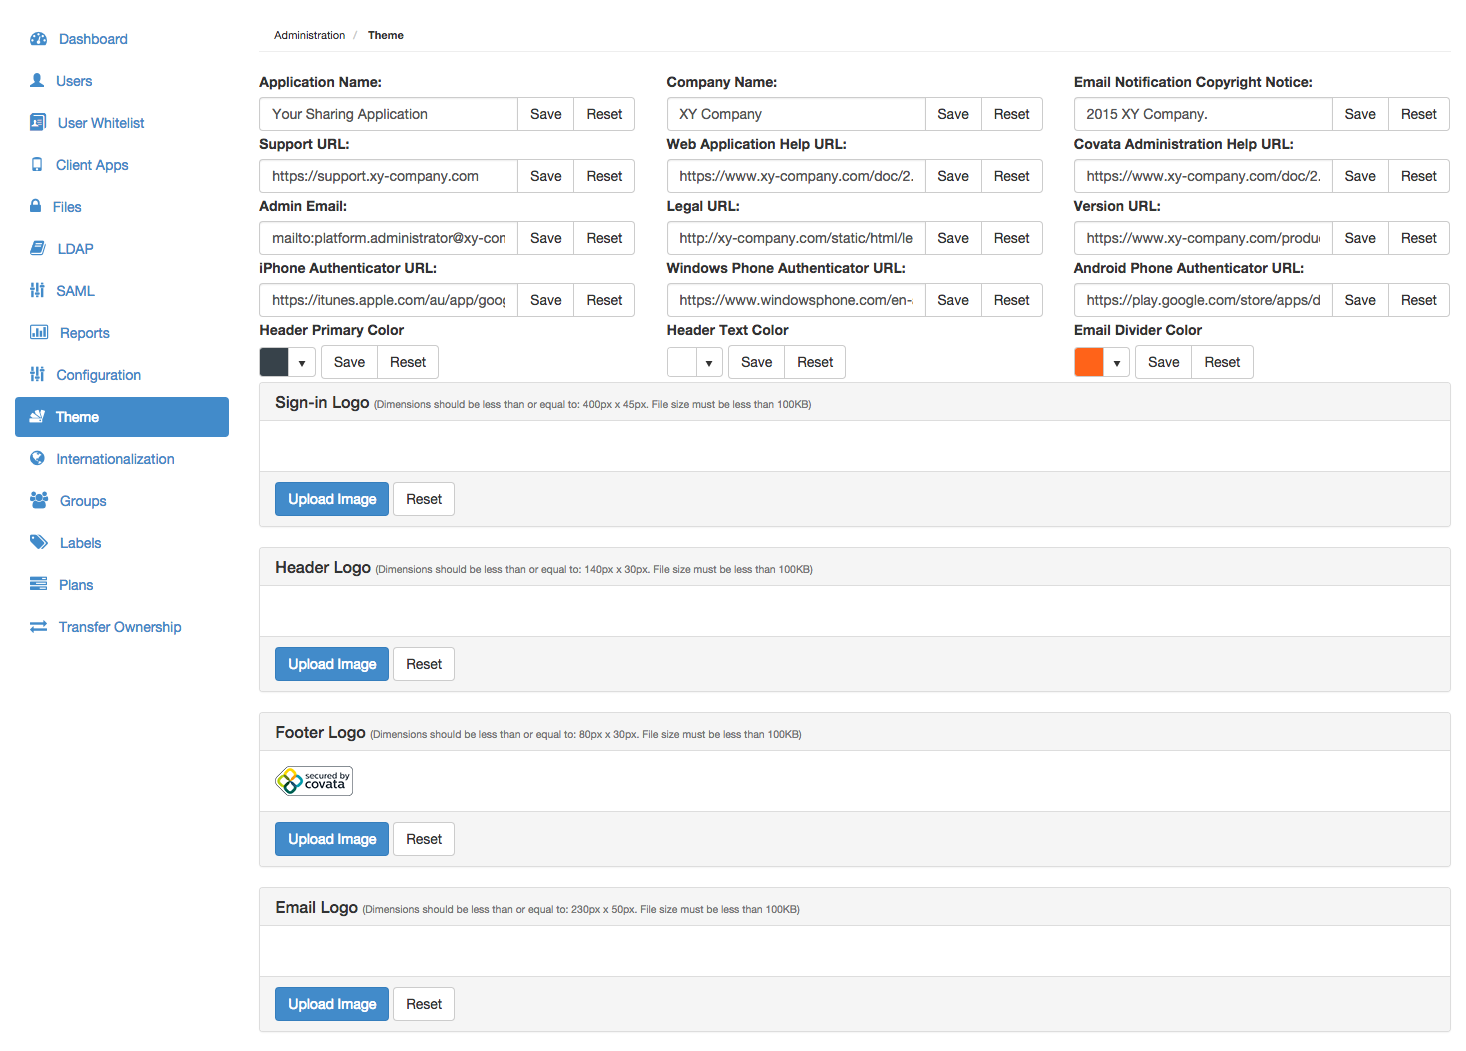Go to Client Apps in sidebar
The image size is (1466, 1051).
(92, 165)
